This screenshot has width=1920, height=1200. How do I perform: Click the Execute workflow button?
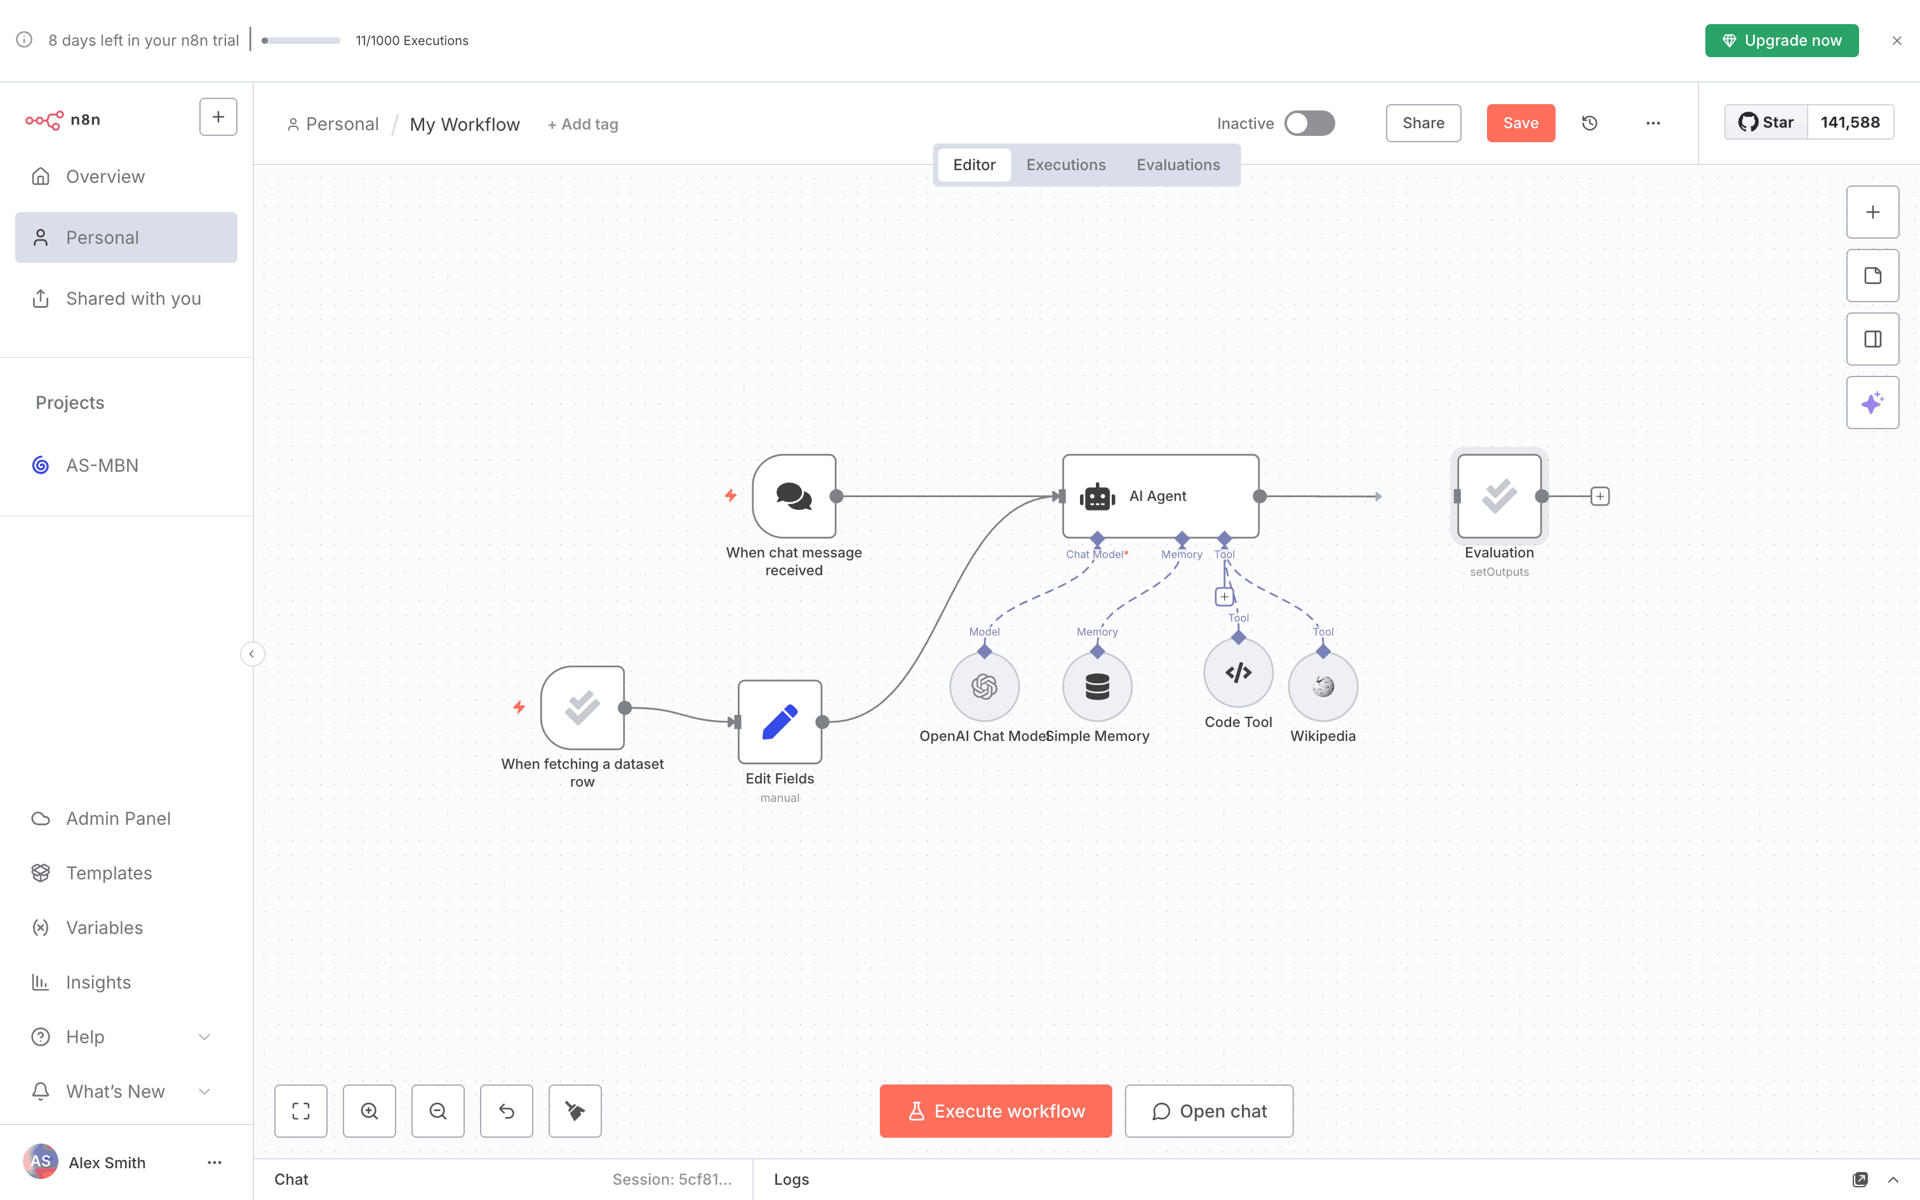[996, 1111]
